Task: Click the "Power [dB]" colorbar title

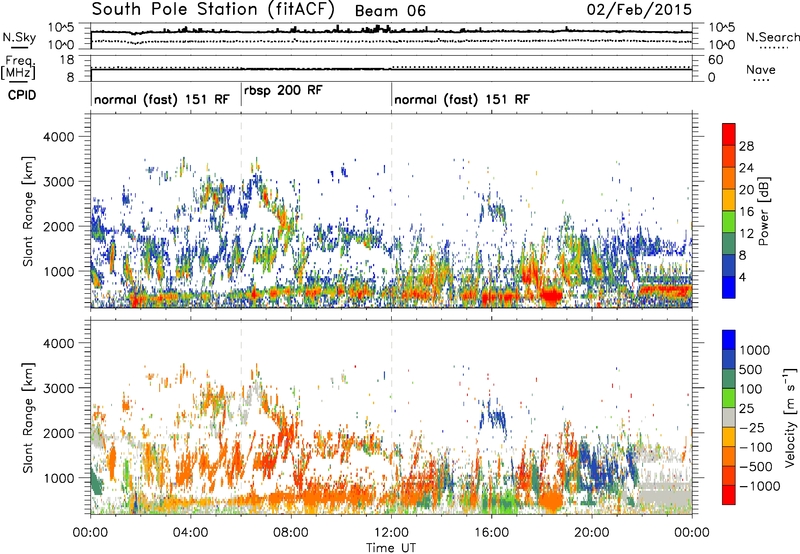Action: [763, 211]
